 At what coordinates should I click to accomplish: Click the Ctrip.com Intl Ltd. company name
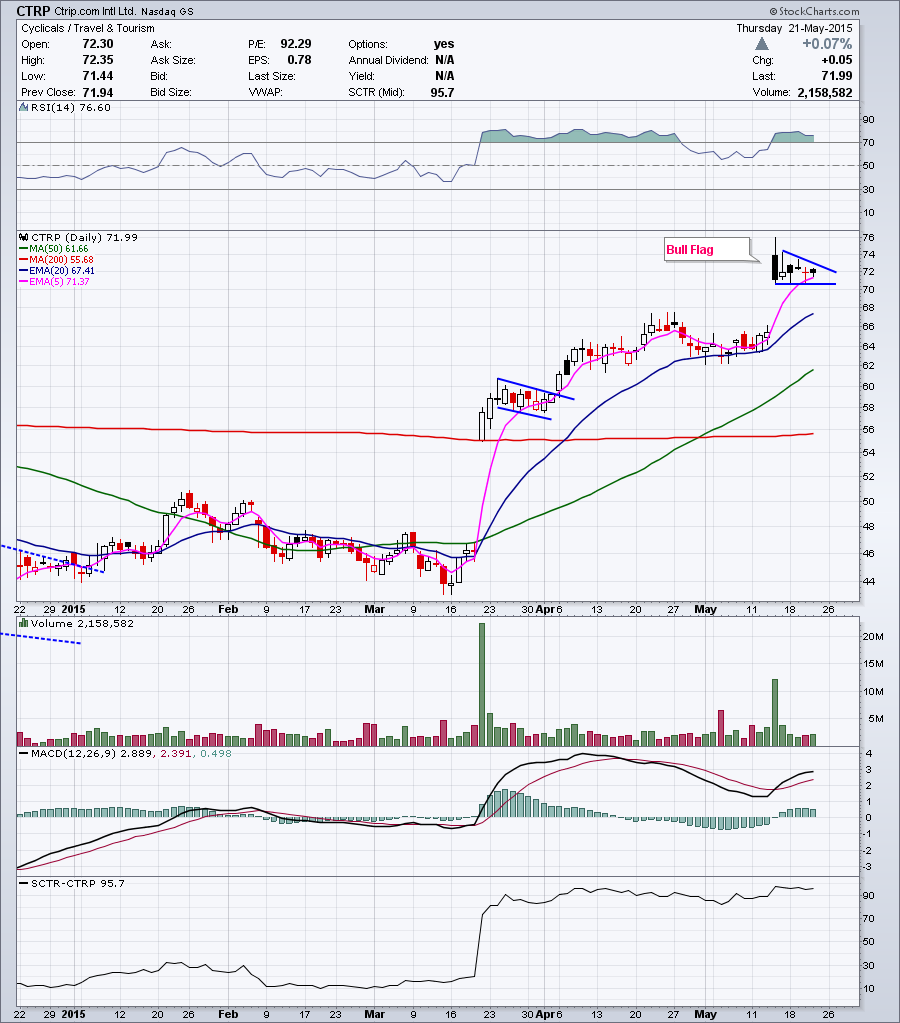(x=95, y=12)
